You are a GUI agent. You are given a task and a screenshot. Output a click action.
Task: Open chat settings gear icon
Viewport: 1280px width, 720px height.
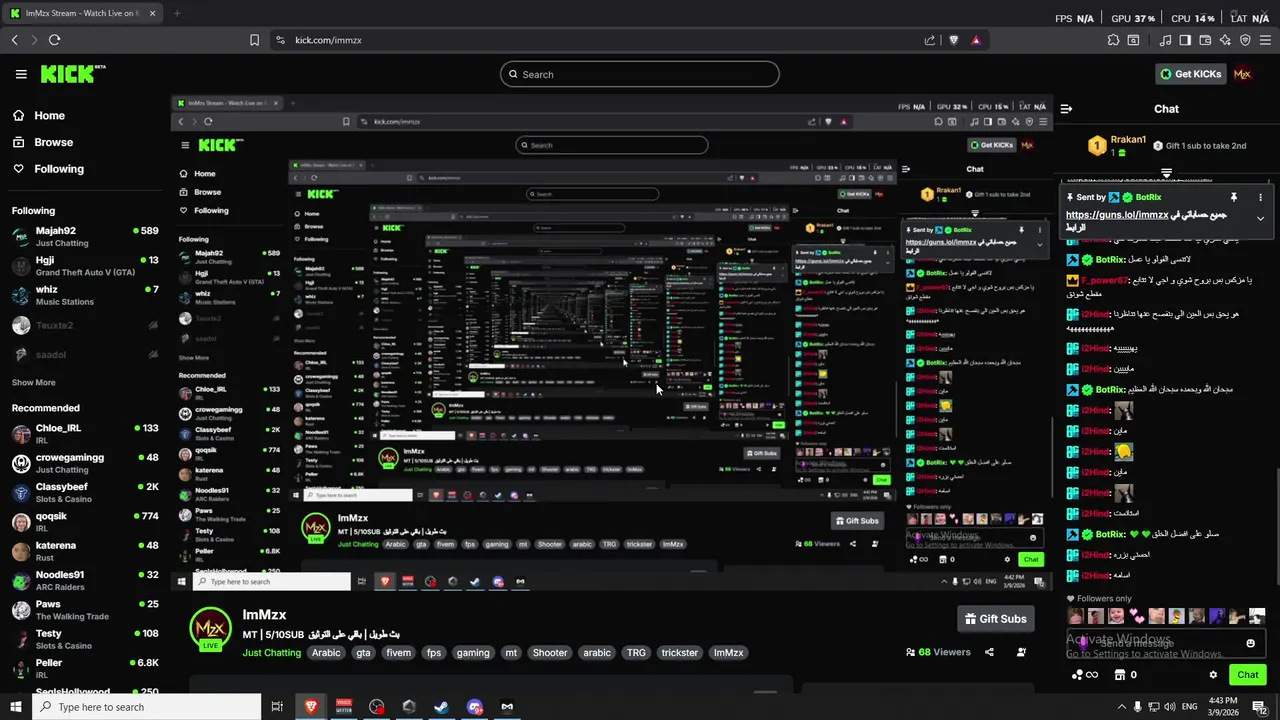[x=1213, y=675]
